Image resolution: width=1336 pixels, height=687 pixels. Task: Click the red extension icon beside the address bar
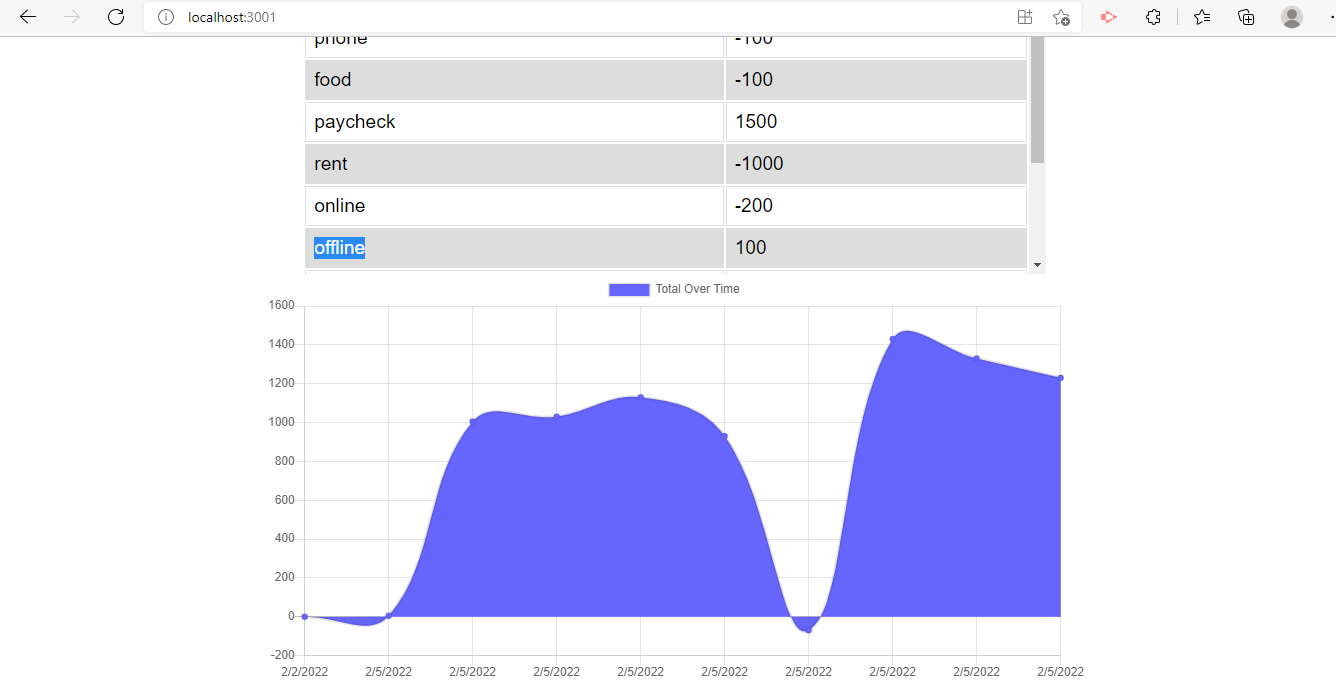(1108, 17)
